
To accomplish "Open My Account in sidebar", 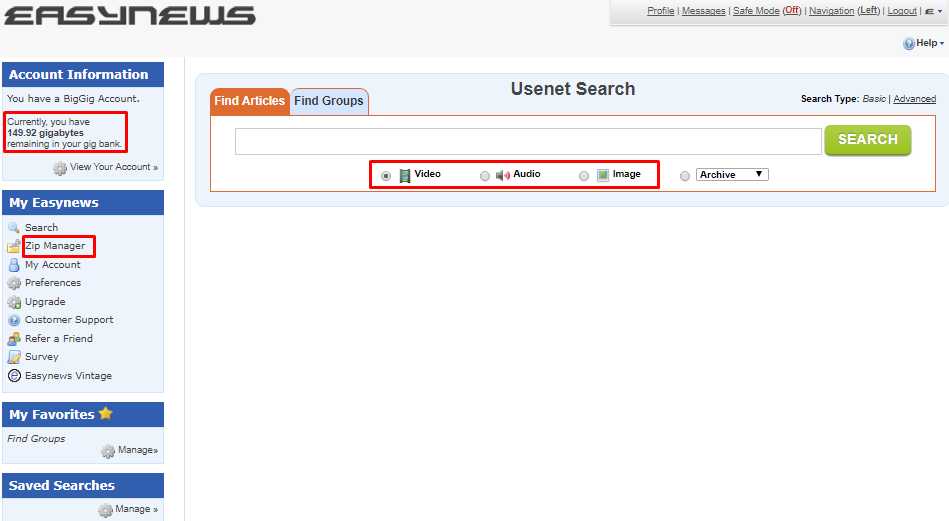I will tap(53, 264).
